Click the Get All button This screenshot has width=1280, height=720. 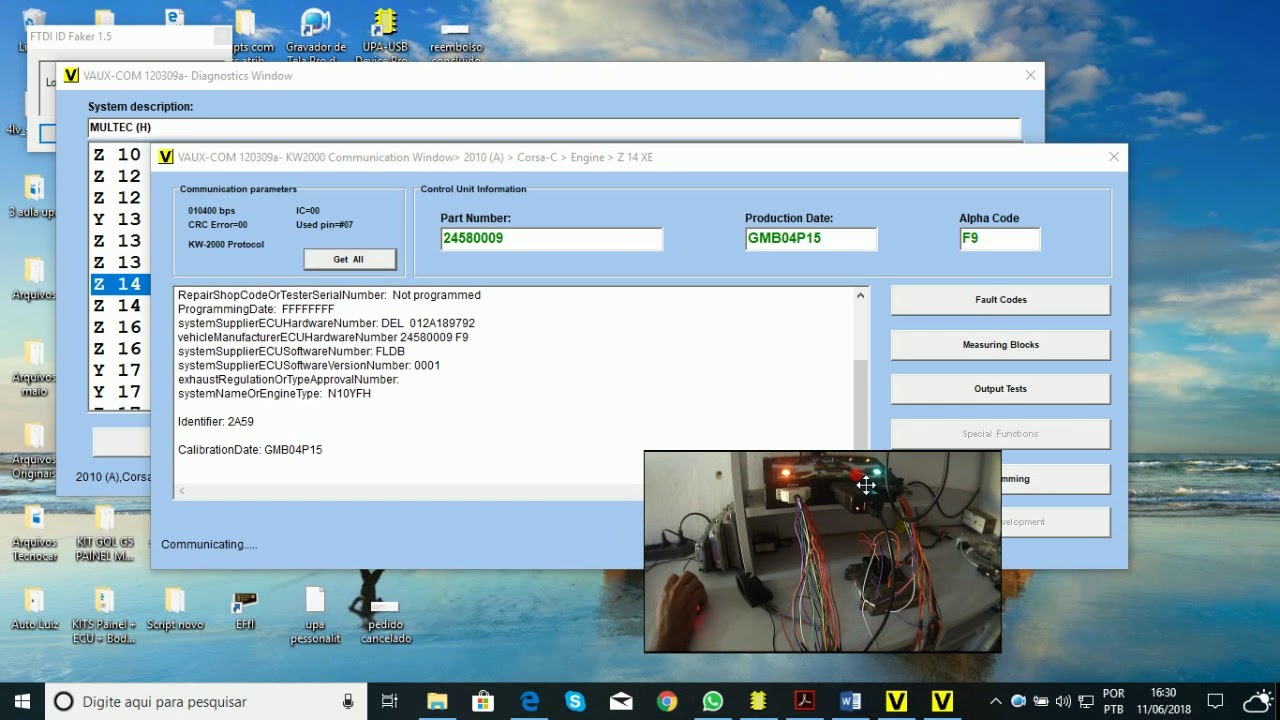(x=349, y=259)
